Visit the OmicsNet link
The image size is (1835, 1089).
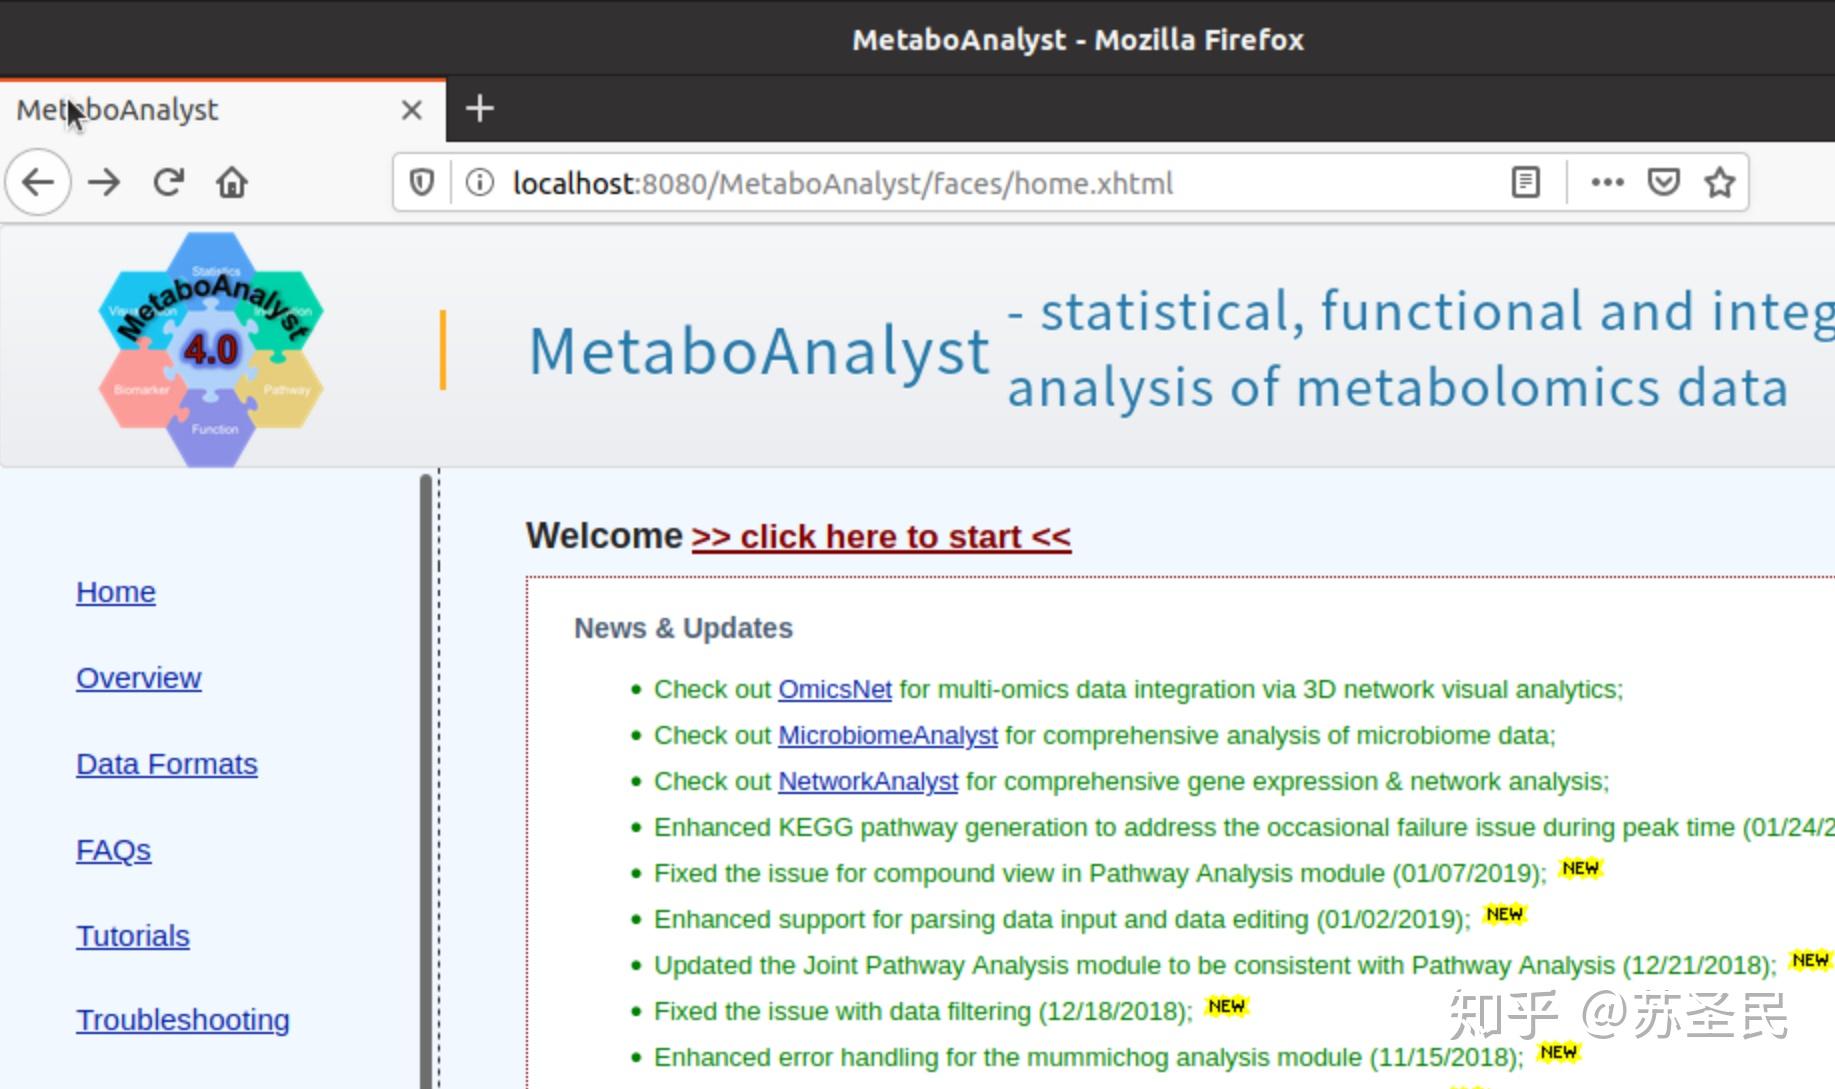tap(834, 689)
